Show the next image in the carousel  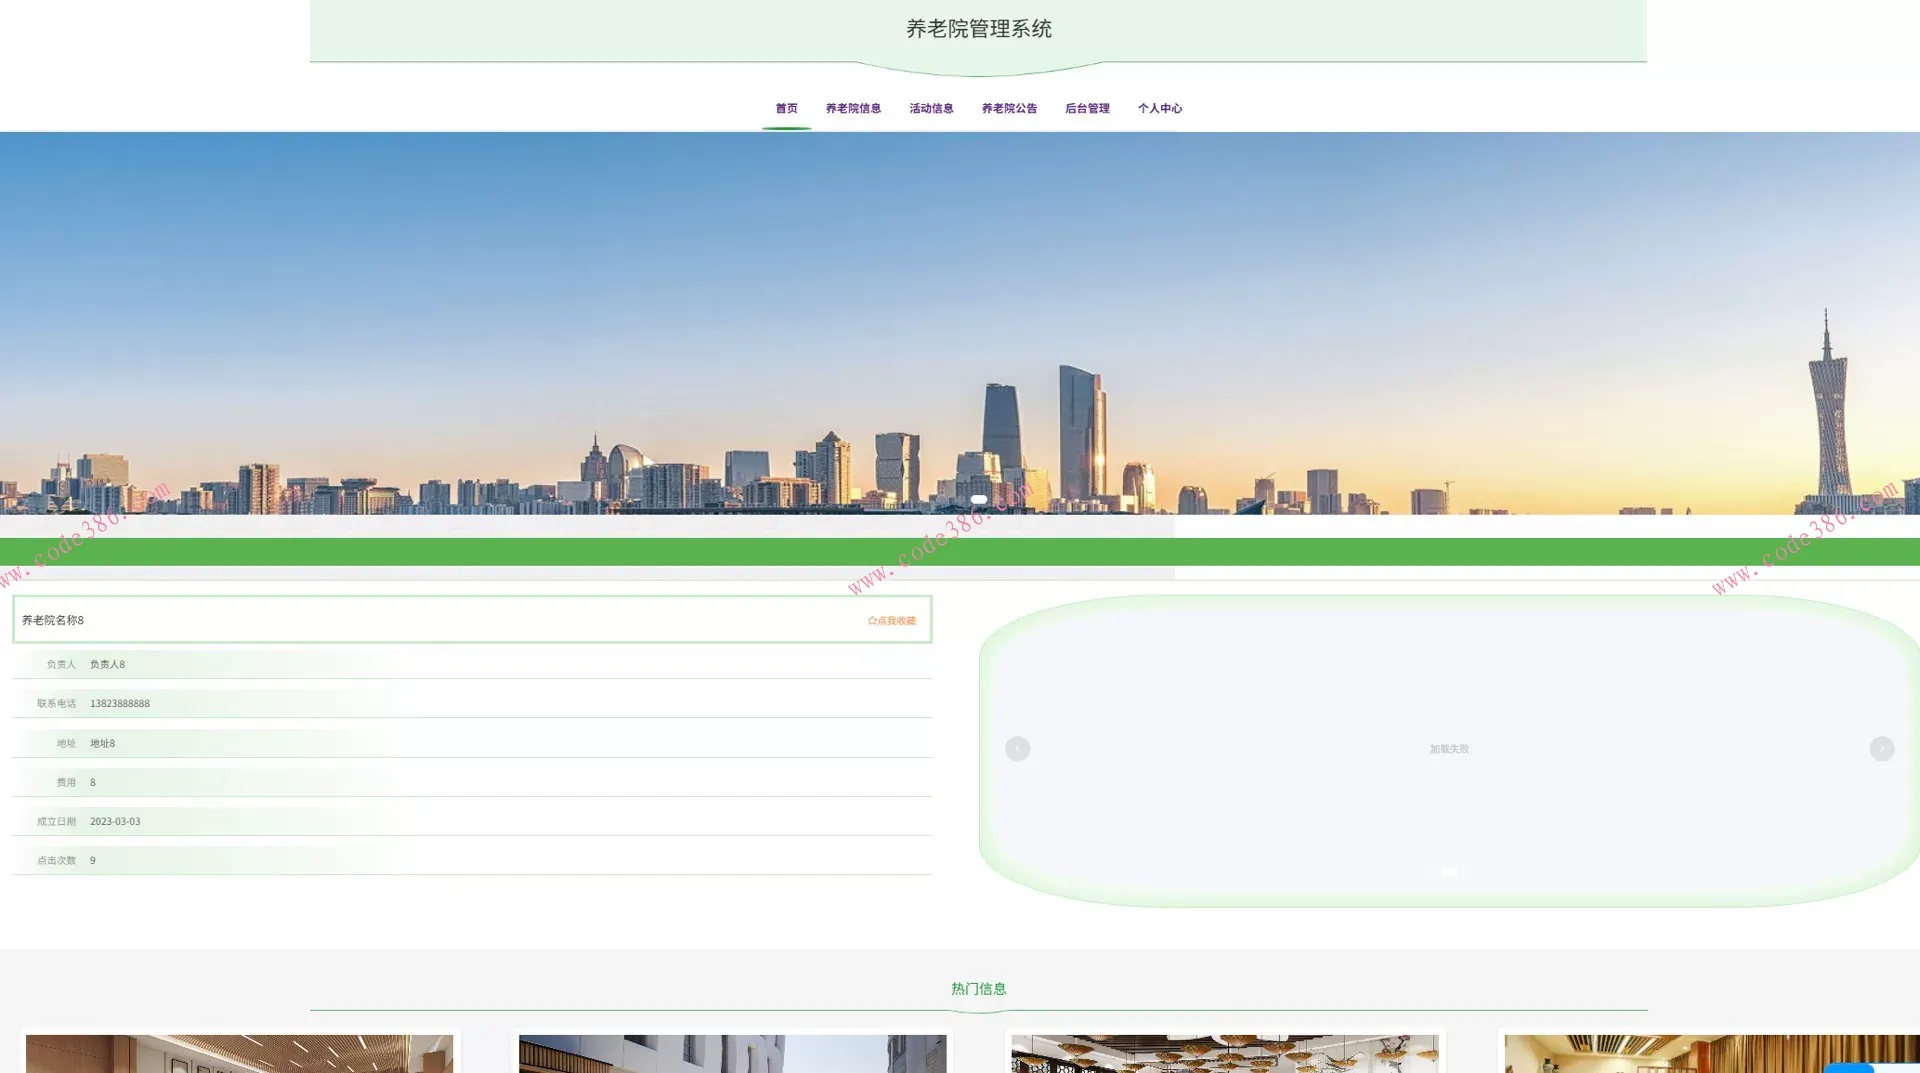[x=1882, y=749]
